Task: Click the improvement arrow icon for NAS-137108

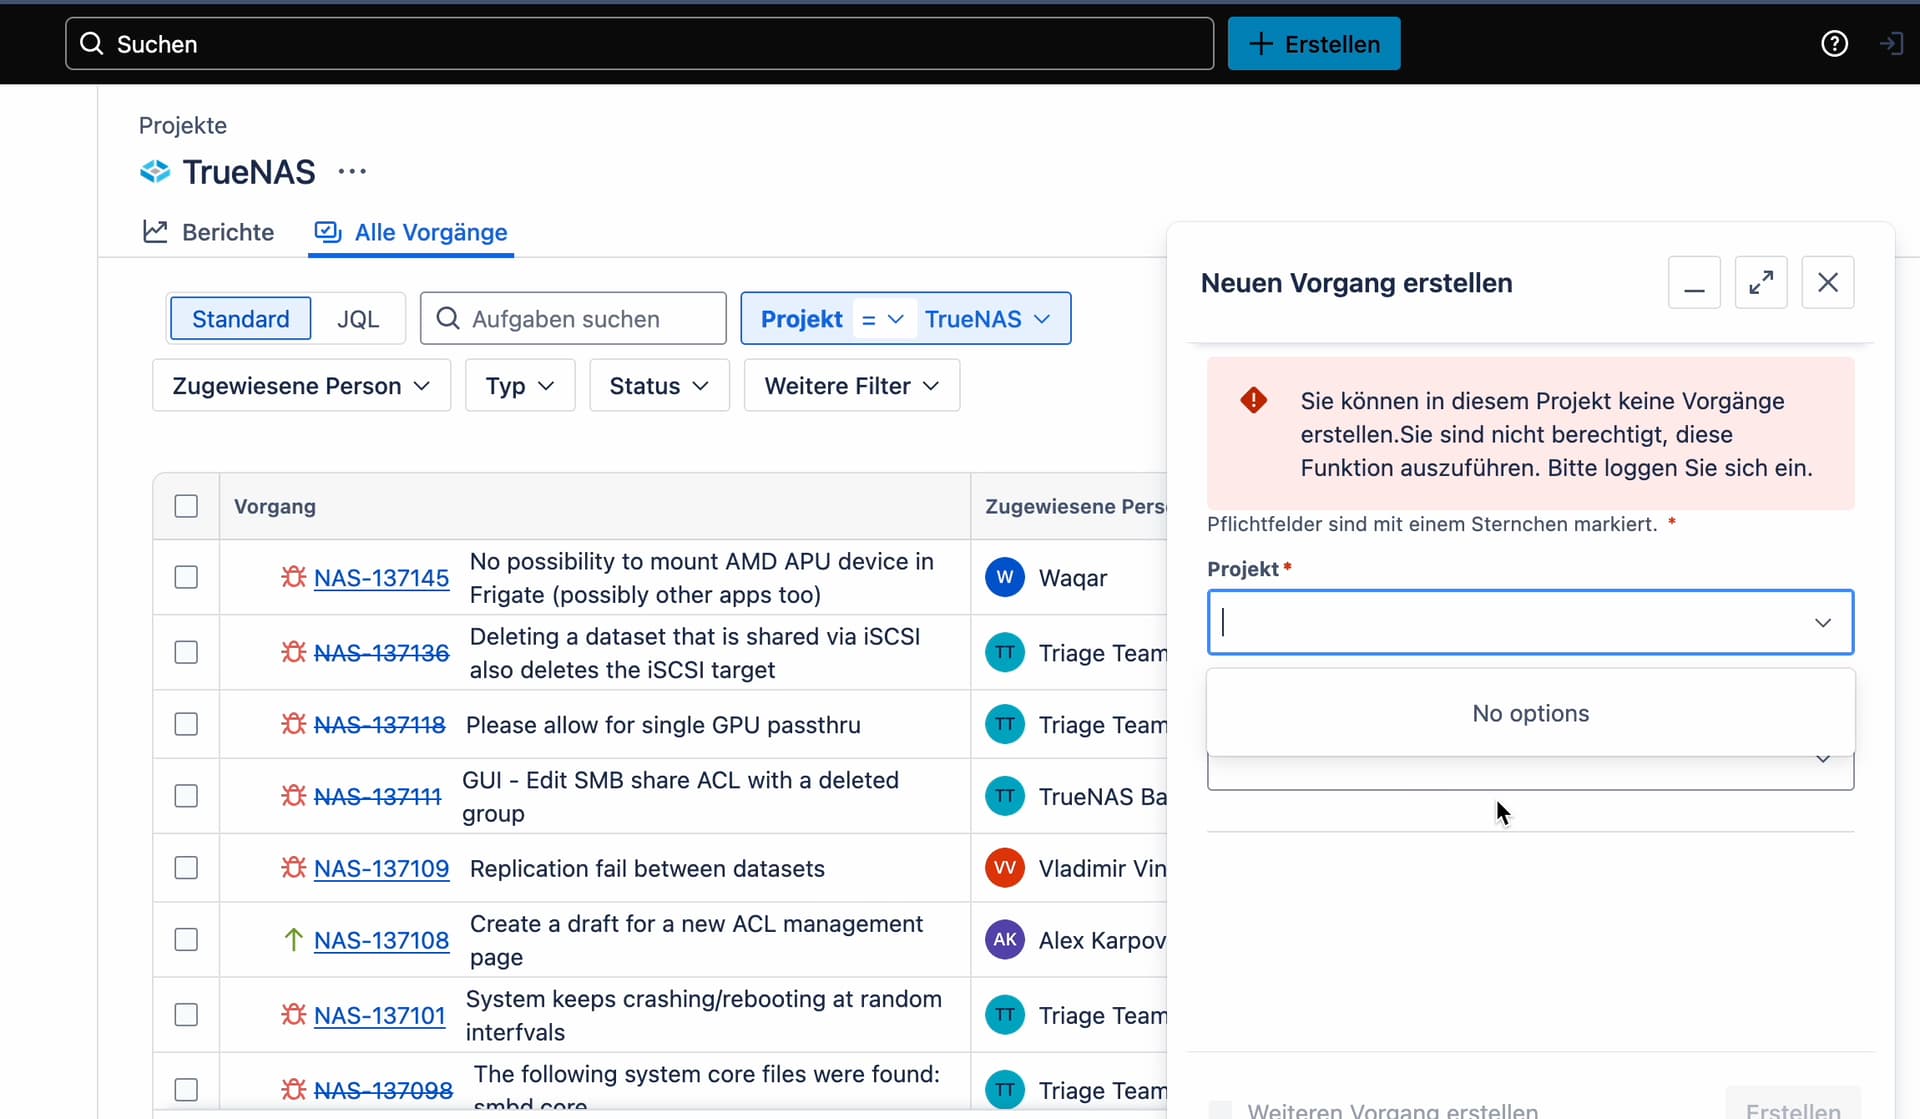Action: [x=293, y=940]
